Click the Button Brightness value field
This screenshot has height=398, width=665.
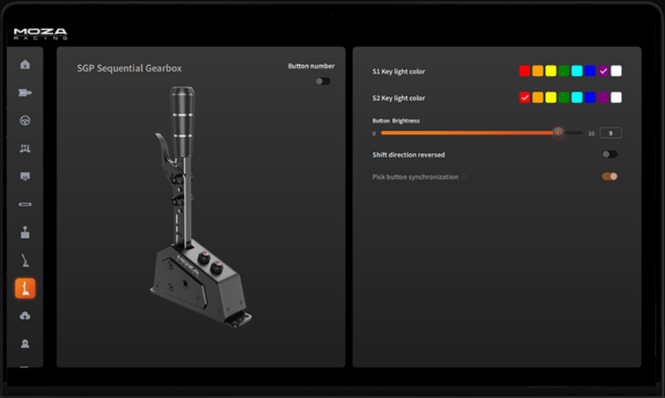pos(611,133)
